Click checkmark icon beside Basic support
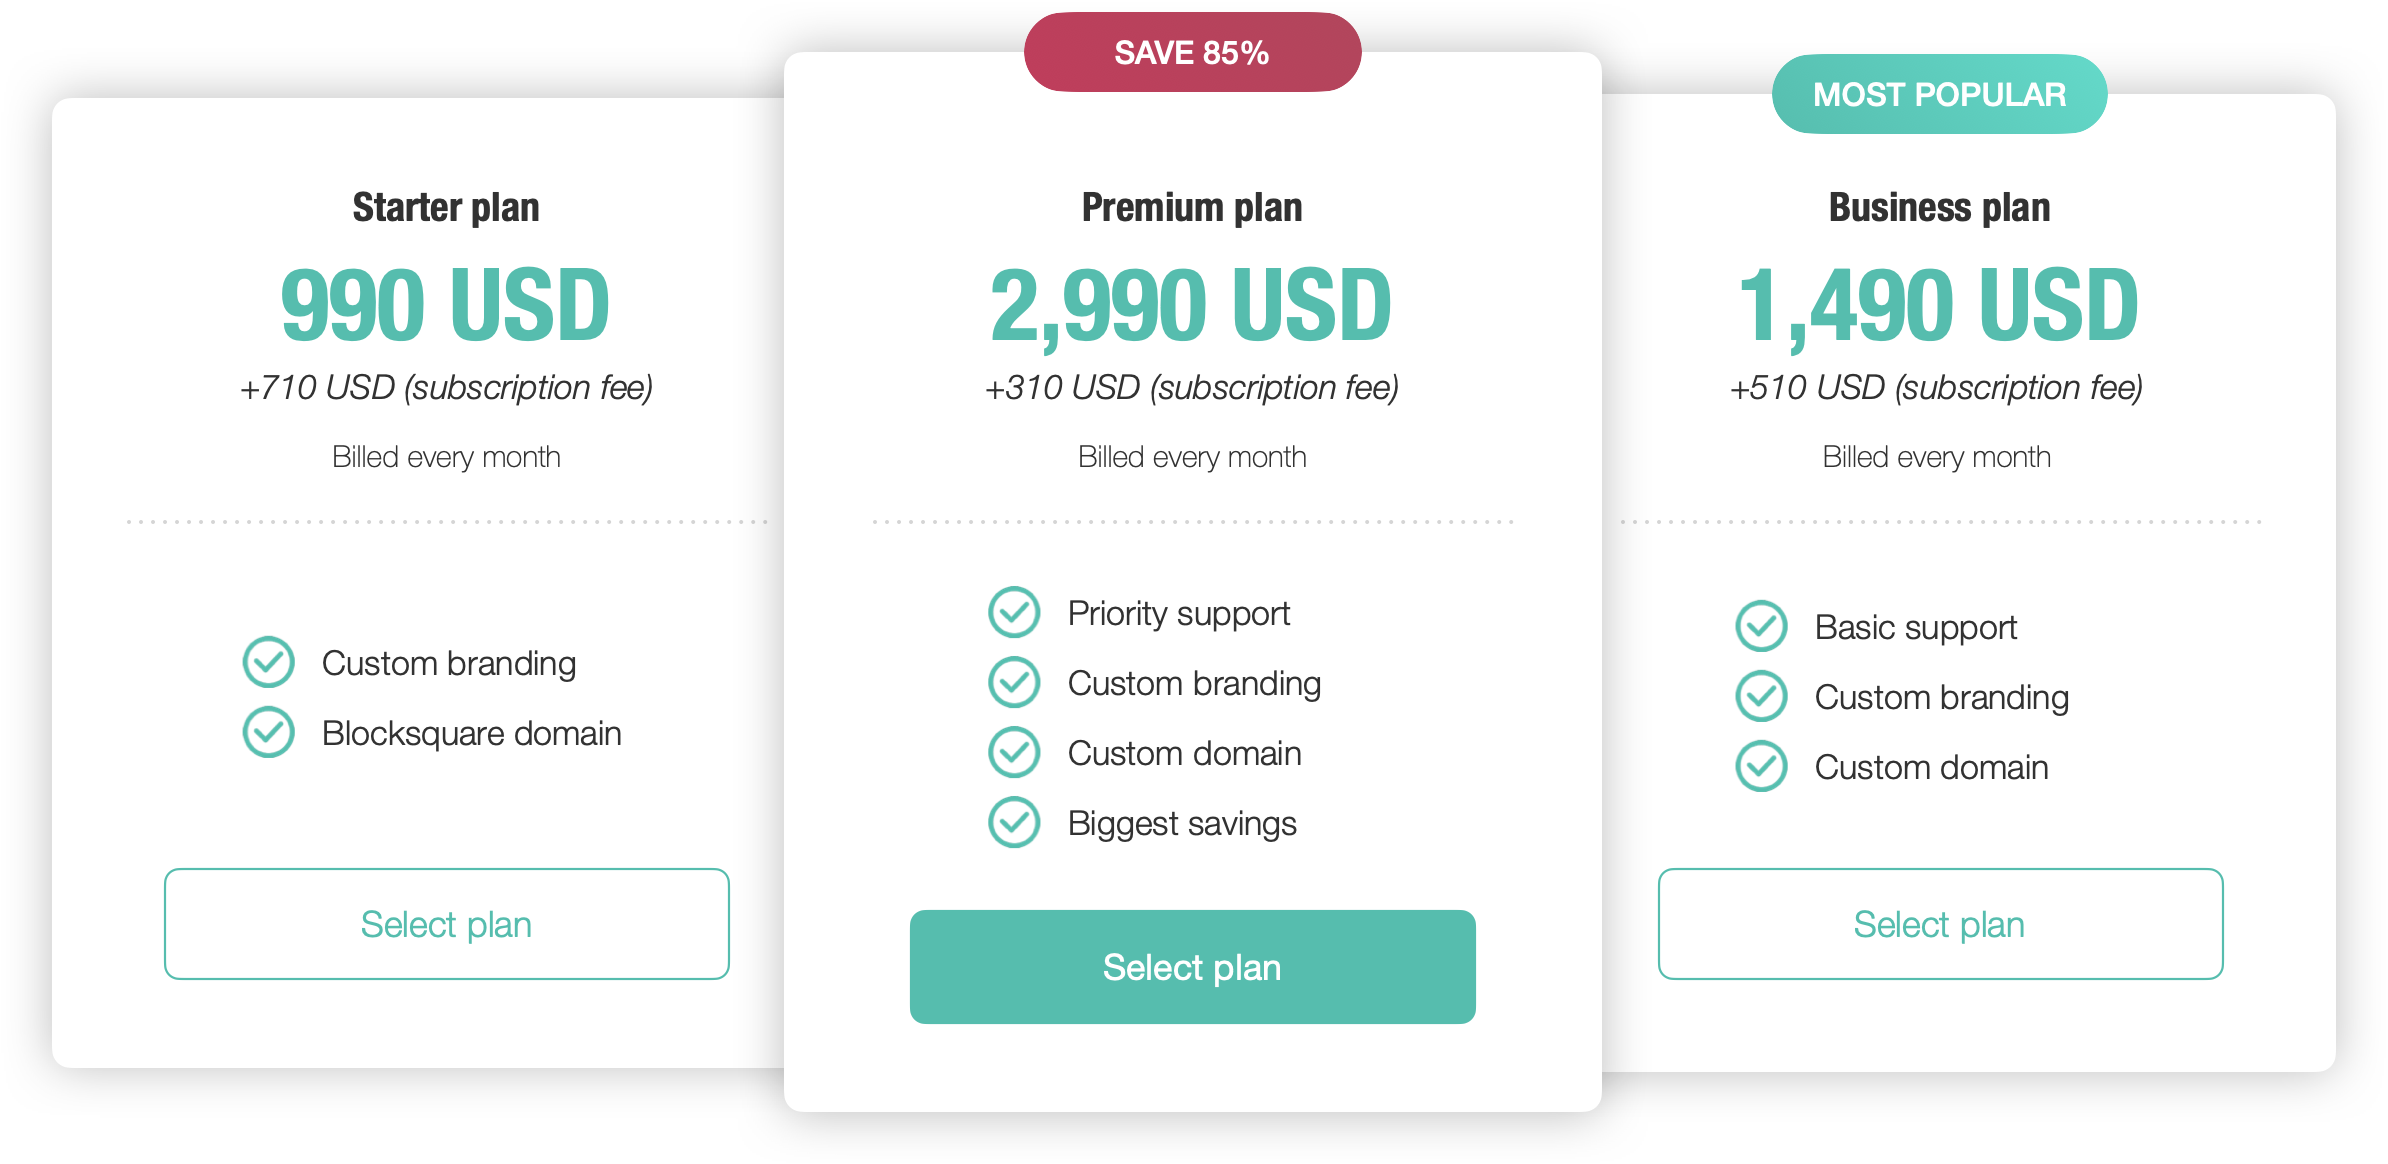Viewport: 2388px width, 1164px height. pos(1761,626)
